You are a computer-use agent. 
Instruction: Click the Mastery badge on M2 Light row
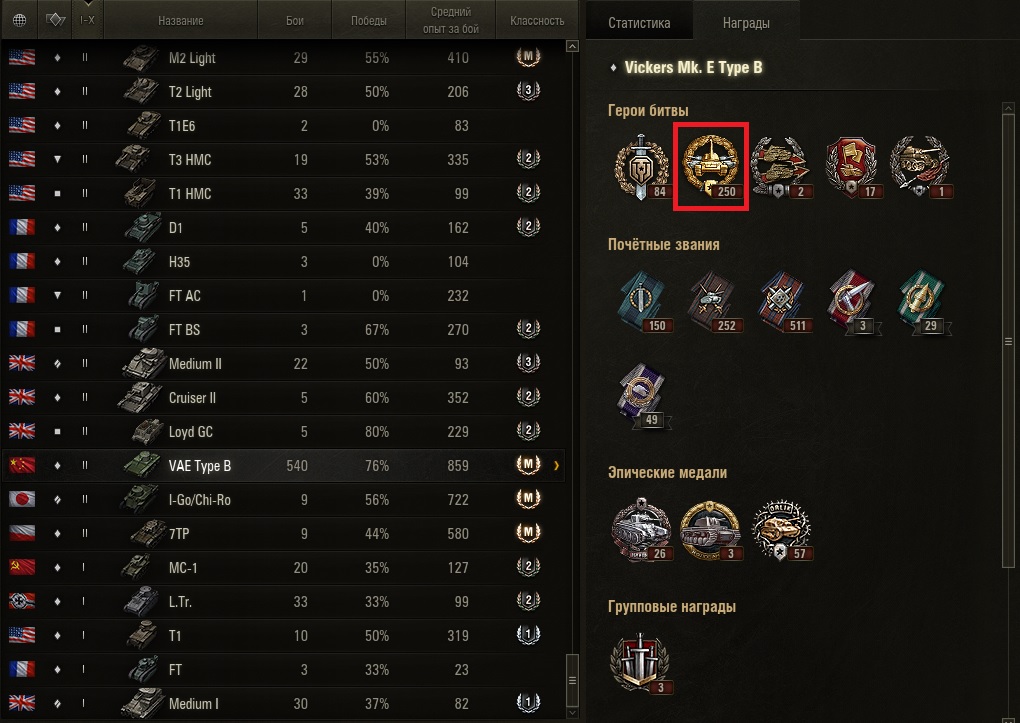click(x=528, y=57)
